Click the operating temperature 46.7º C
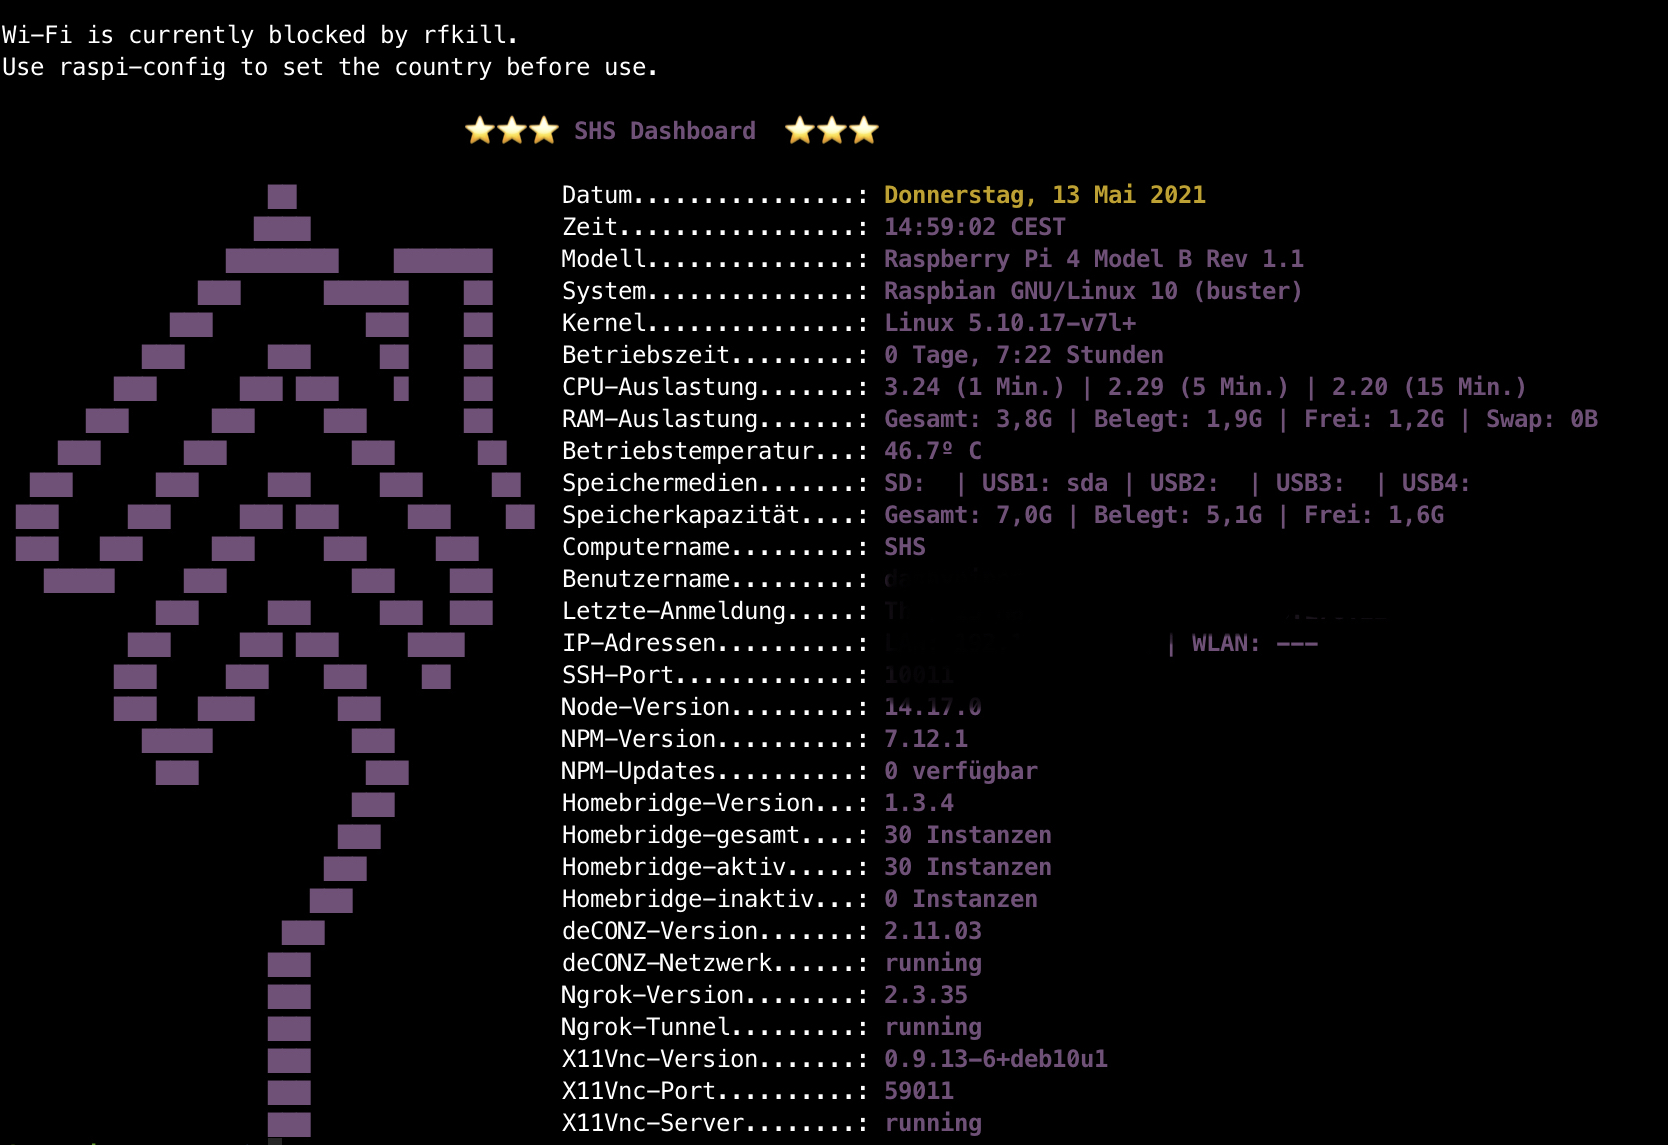This screenshot has height=1145, width=1668. click(x=932, y=451)
